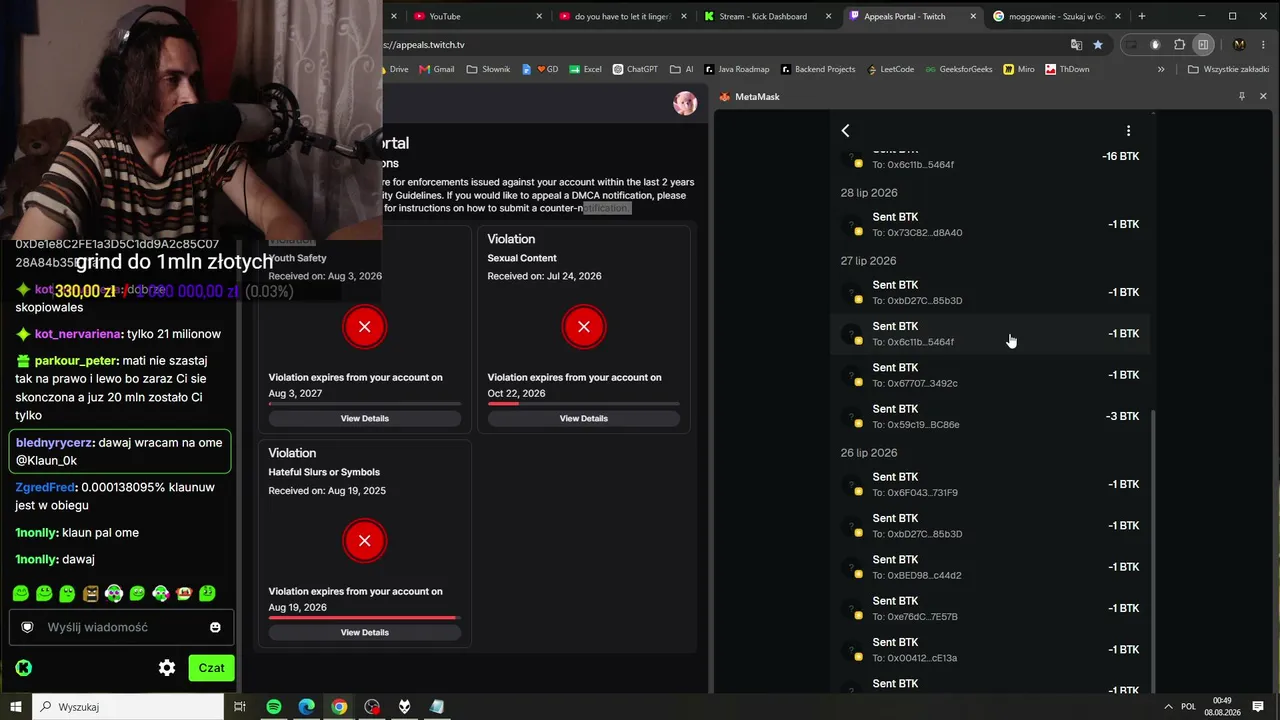Viewport: 1280px width, 720px height.
Task: Open a new browser tab
Action: pyautogui.click(x=1142, y=16)
